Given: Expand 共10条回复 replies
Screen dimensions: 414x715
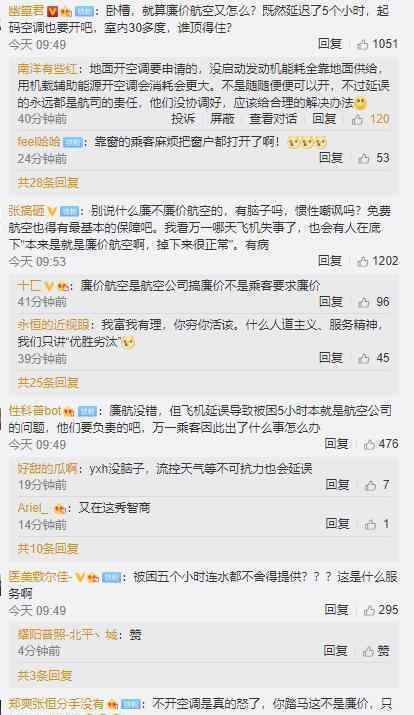Looking at the screenshot, I should click(48, 549).
